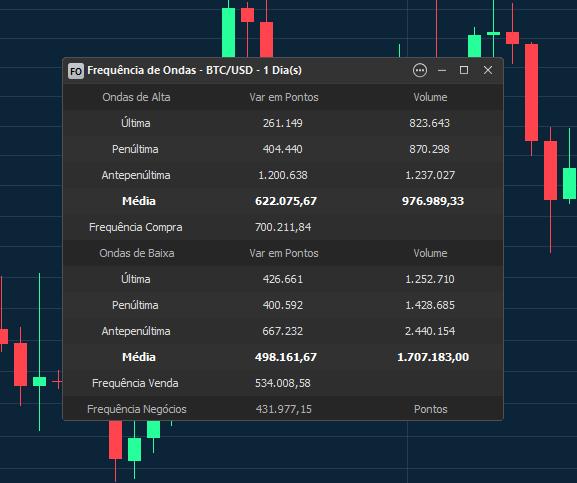Click the window title 'Frequência de Ondas - BTC/USD'
Viewport: 577px width, 483px height.
click(x=170, y=70)
